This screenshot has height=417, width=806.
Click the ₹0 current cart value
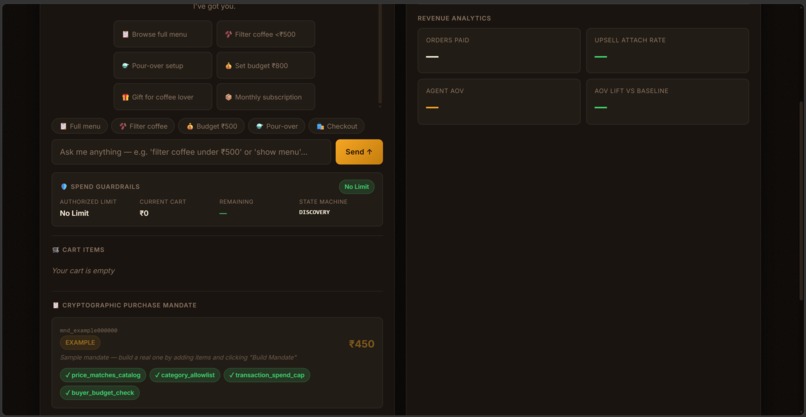pos(144,213)
